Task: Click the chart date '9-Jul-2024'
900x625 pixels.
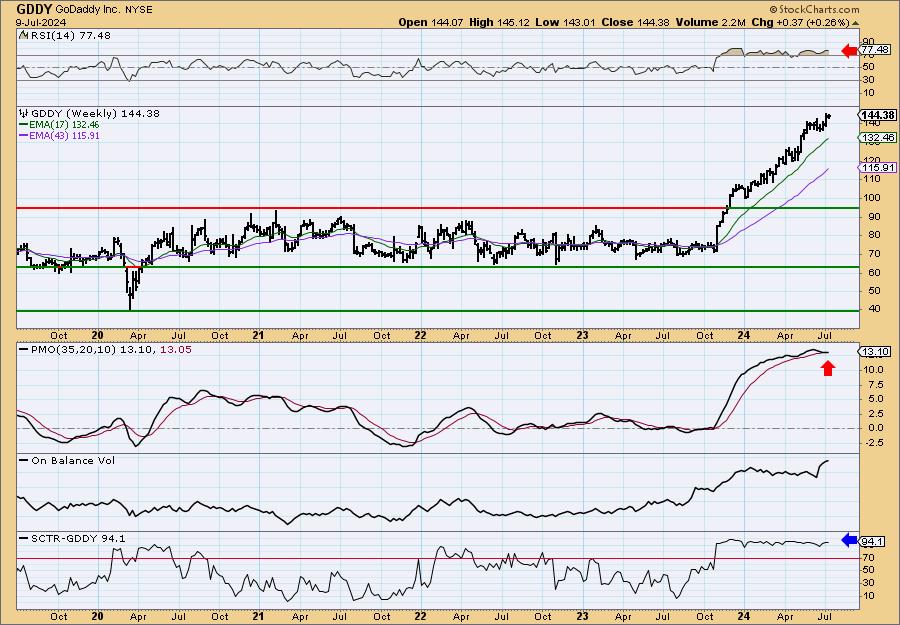Action: coord(41,22)
